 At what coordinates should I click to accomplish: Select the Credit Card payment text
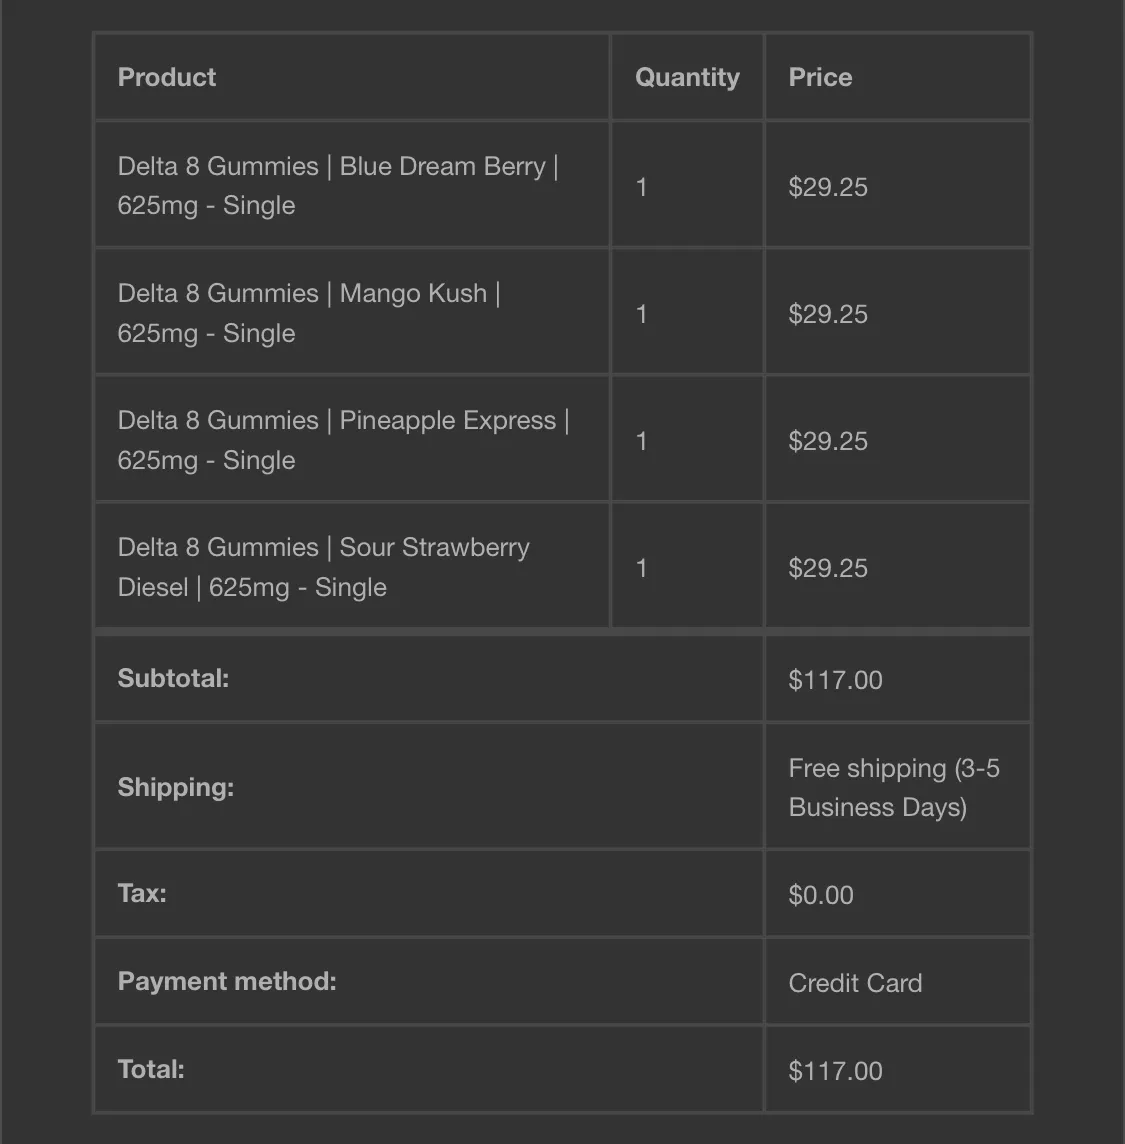[855, 983]
